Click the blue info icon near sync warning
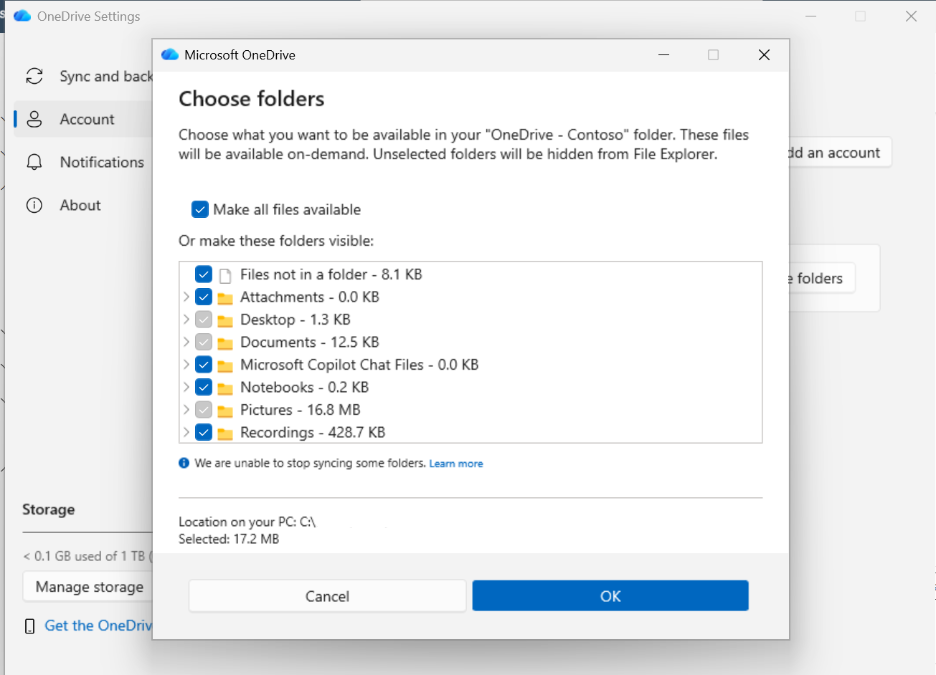936x675 pixels. (184, 463)
